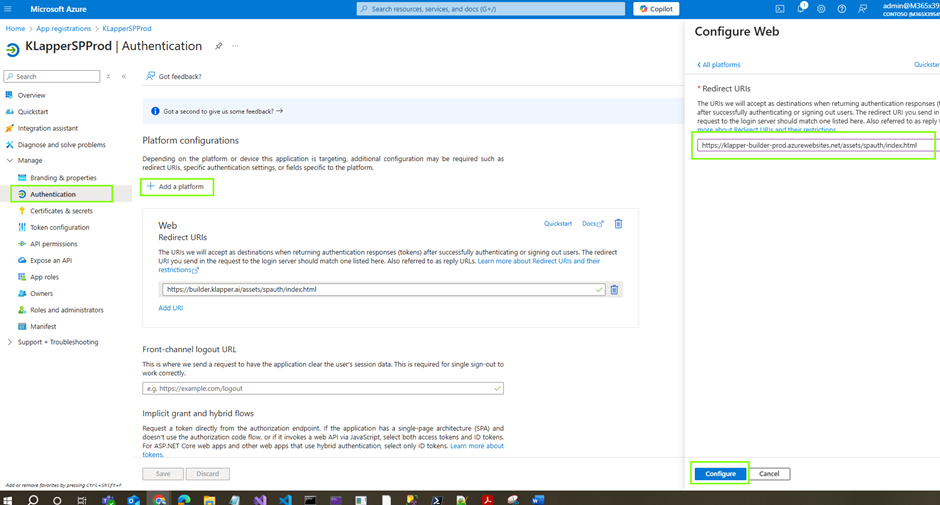Click the Configure Web Redirect URIs field

(816, 145)
